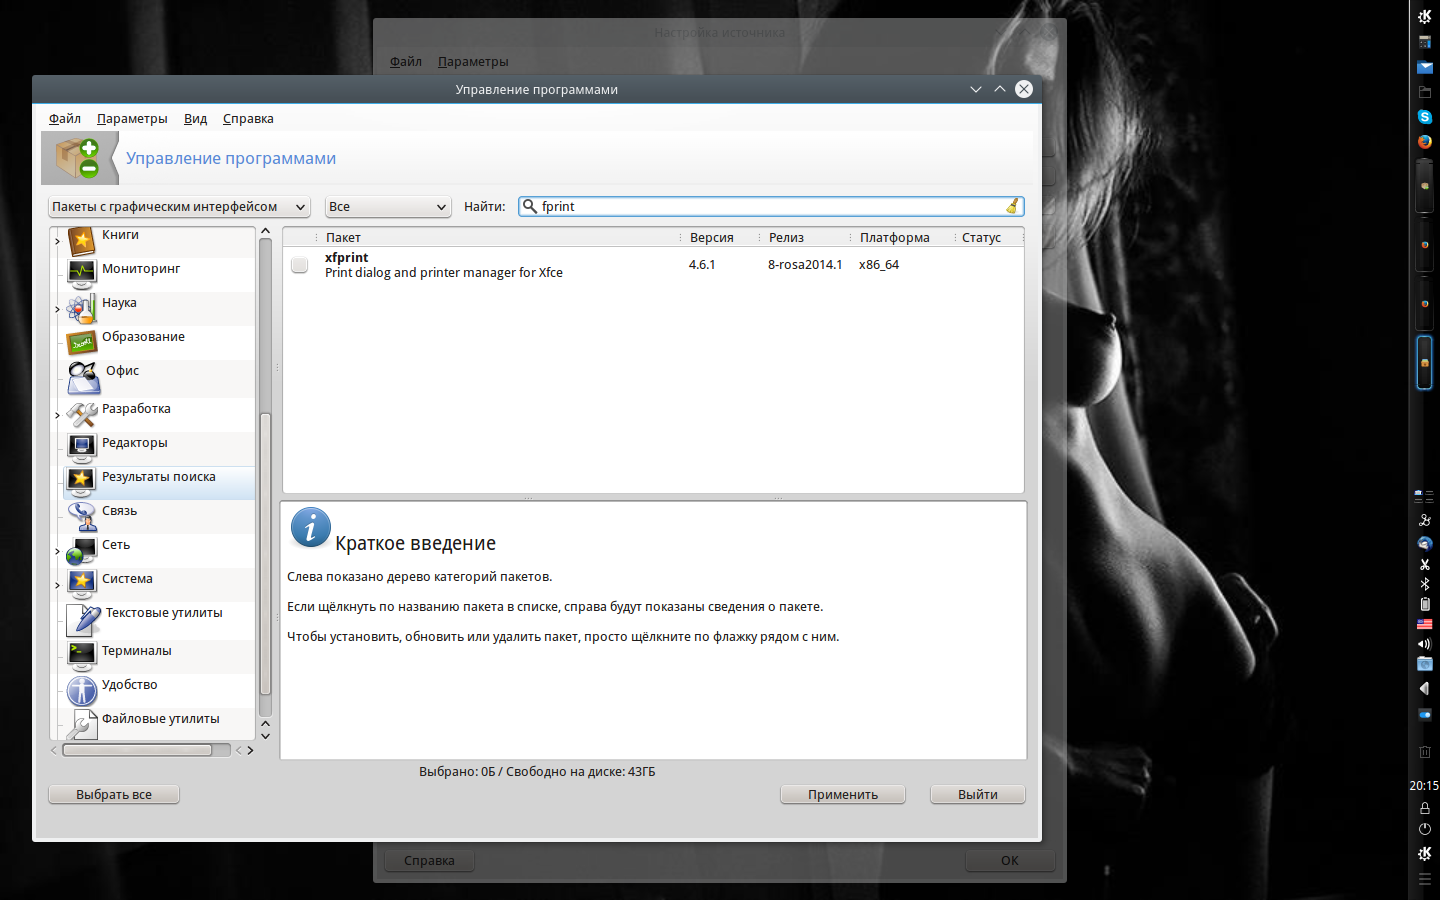Image resolution: width=1440 pixels, height=900 pixels.
Task: Select the Результаты поиска tree row
Action: point(159,483)
